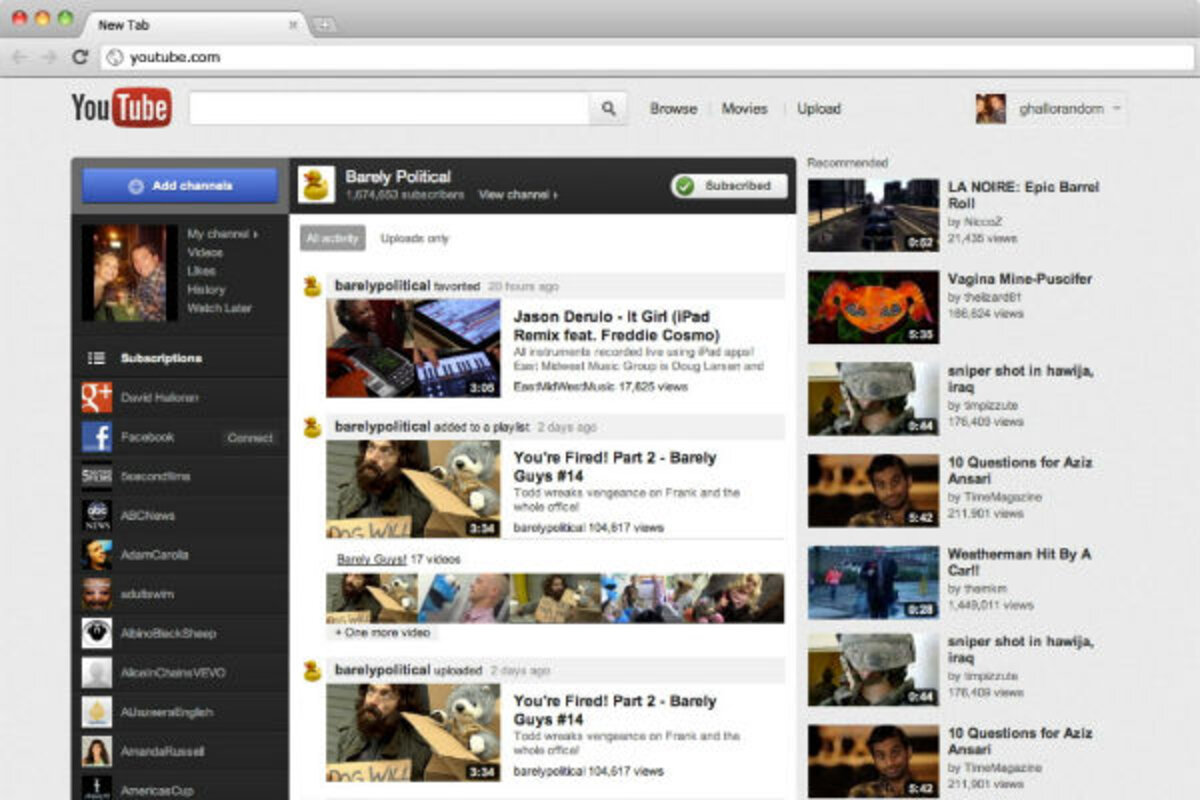Click Connect next to Facebook
The height and width of the screenshot is (800, 1200).
point(250,438)
